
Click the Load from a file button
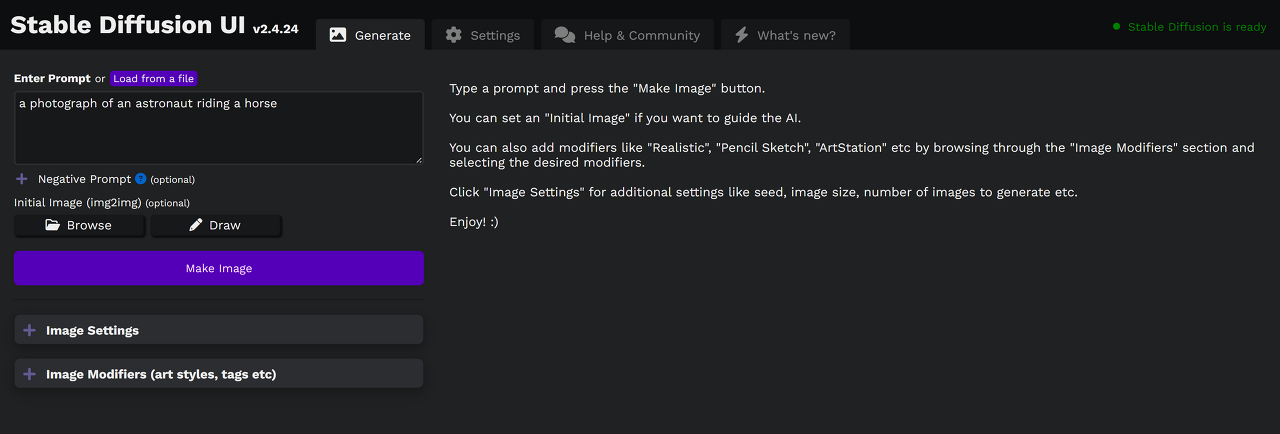pos(154,78)
